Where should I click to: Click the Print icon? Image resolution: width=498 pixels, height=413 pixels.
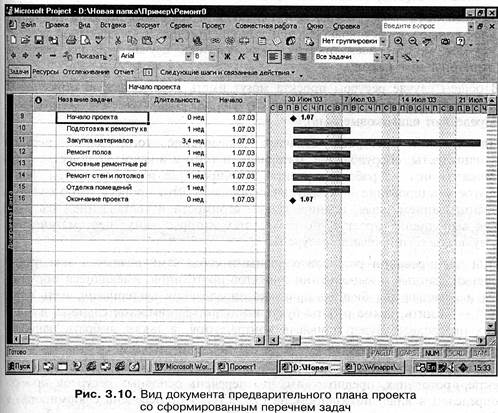pos(71,41)
